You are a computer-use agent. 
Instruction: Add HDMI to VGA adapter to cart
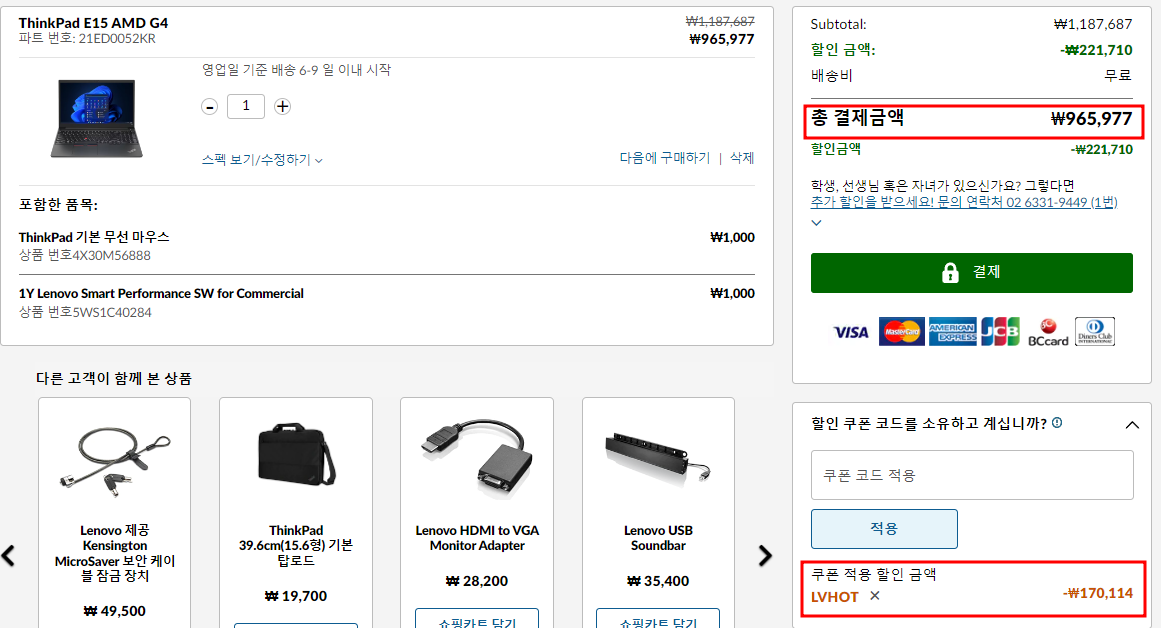(x=477, y=619)
